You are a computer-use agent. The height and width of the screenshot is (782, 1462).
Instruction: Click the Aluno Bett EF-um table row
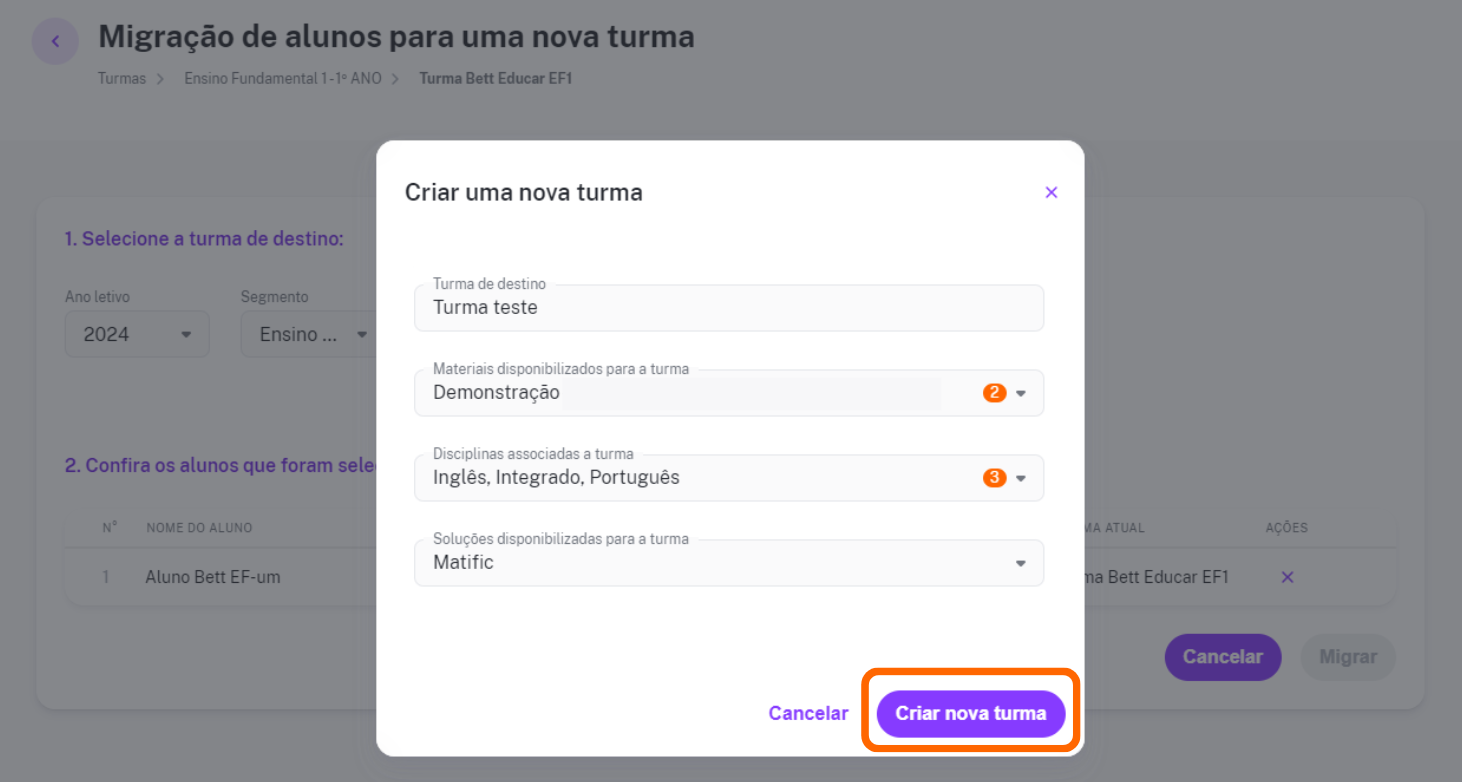coord(730,577)
